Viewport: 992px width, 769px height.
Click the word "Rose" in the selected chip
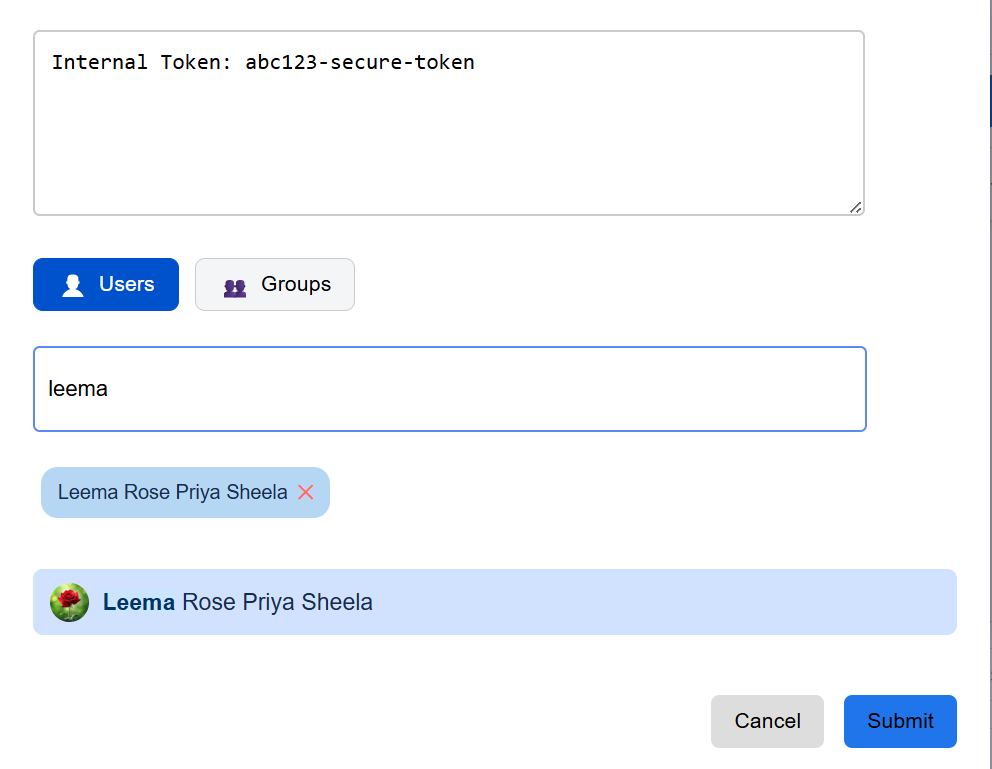point(147,492)
